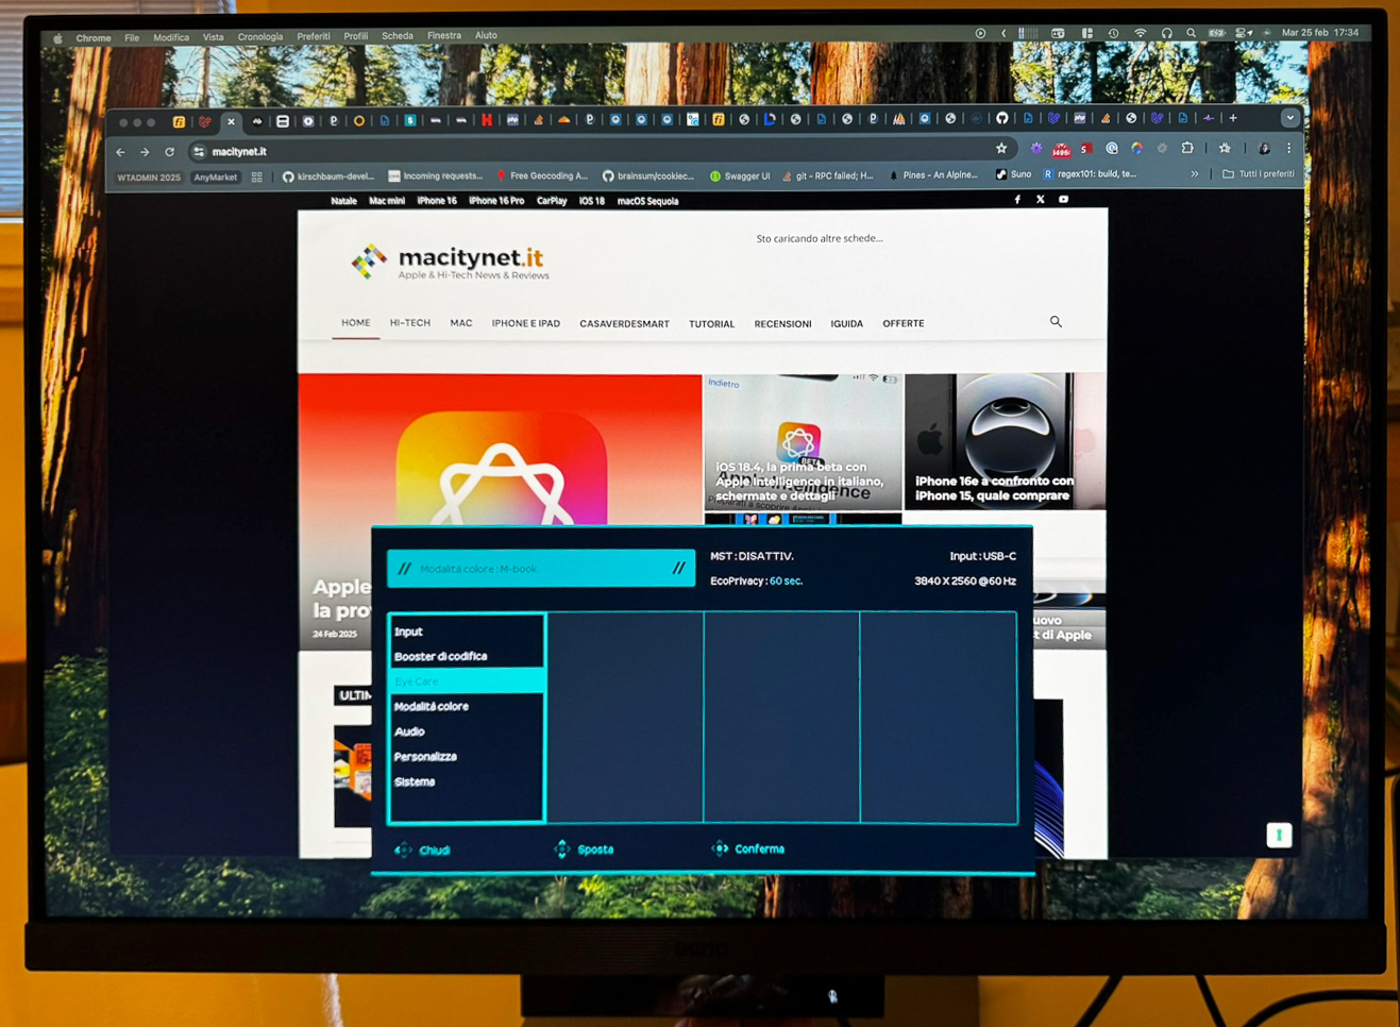This screenshot has height=1027, width=1400.
Task: Open the iPhone 16e comparison article thumbnail
Action: [x=1005, y=441]
